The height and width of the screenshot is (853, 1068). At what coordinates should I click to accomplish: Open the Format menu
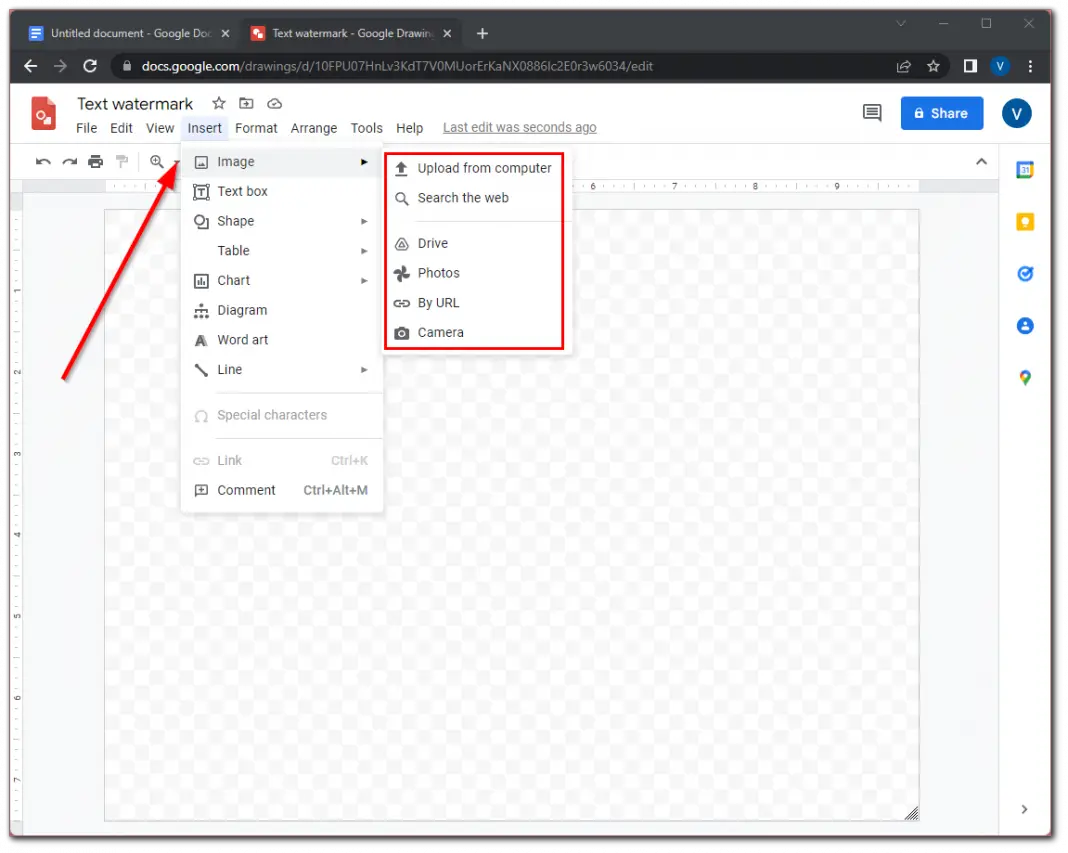click(256, 128)
